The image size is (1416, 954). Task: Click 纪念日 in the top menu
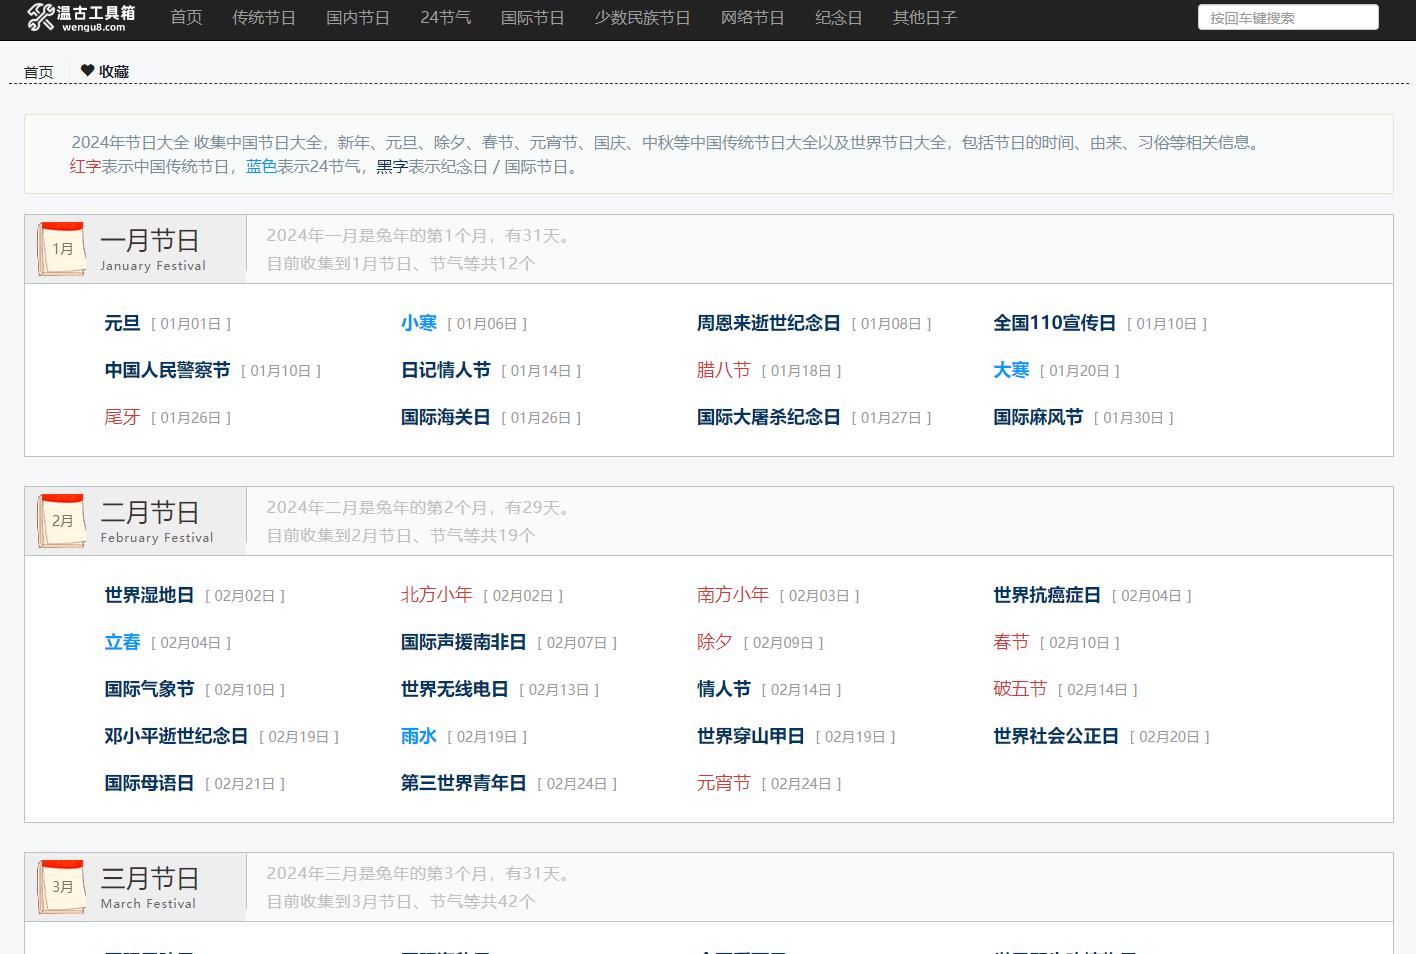pyautogui.click(x=838, y=17)
